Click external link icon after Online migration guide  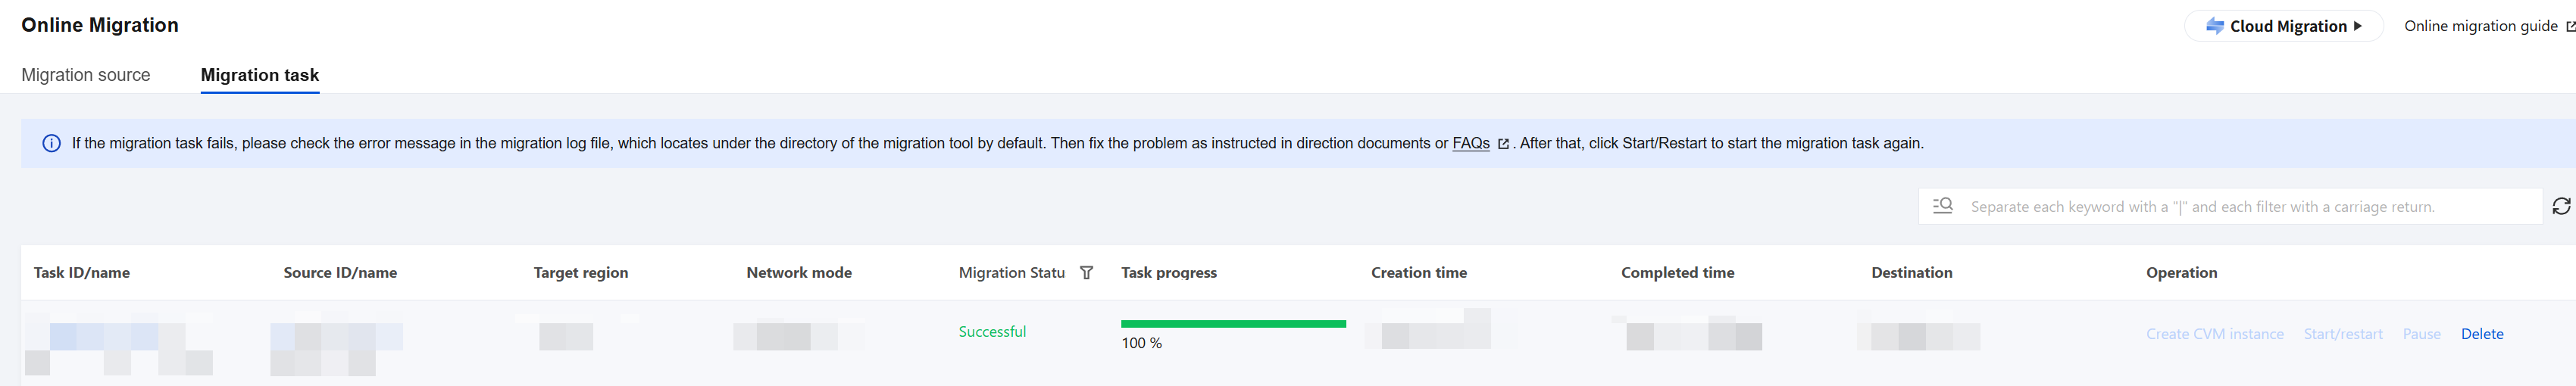tap(2570, 27)
